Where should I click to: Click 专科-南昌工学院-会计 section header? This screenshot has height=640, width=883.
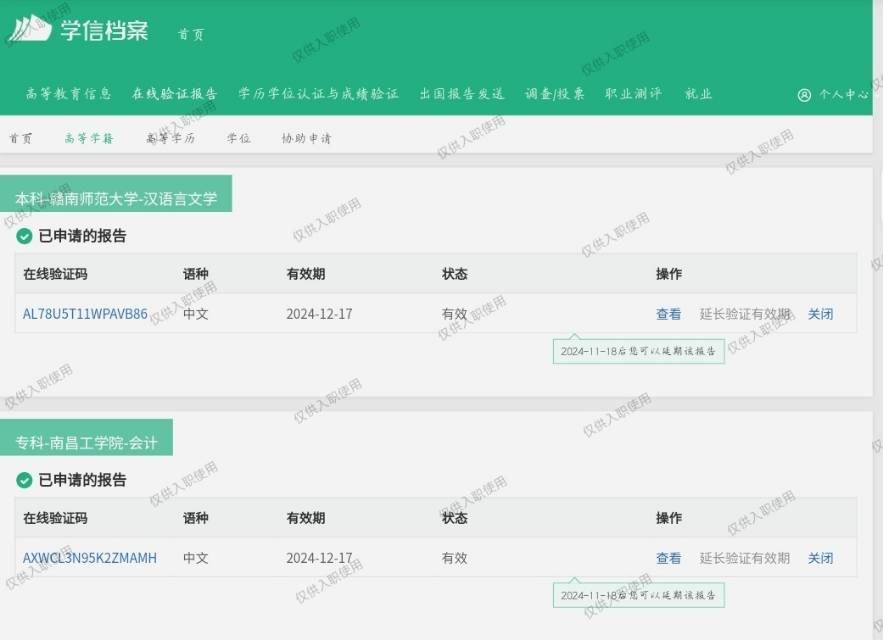[x=86, y=438]
